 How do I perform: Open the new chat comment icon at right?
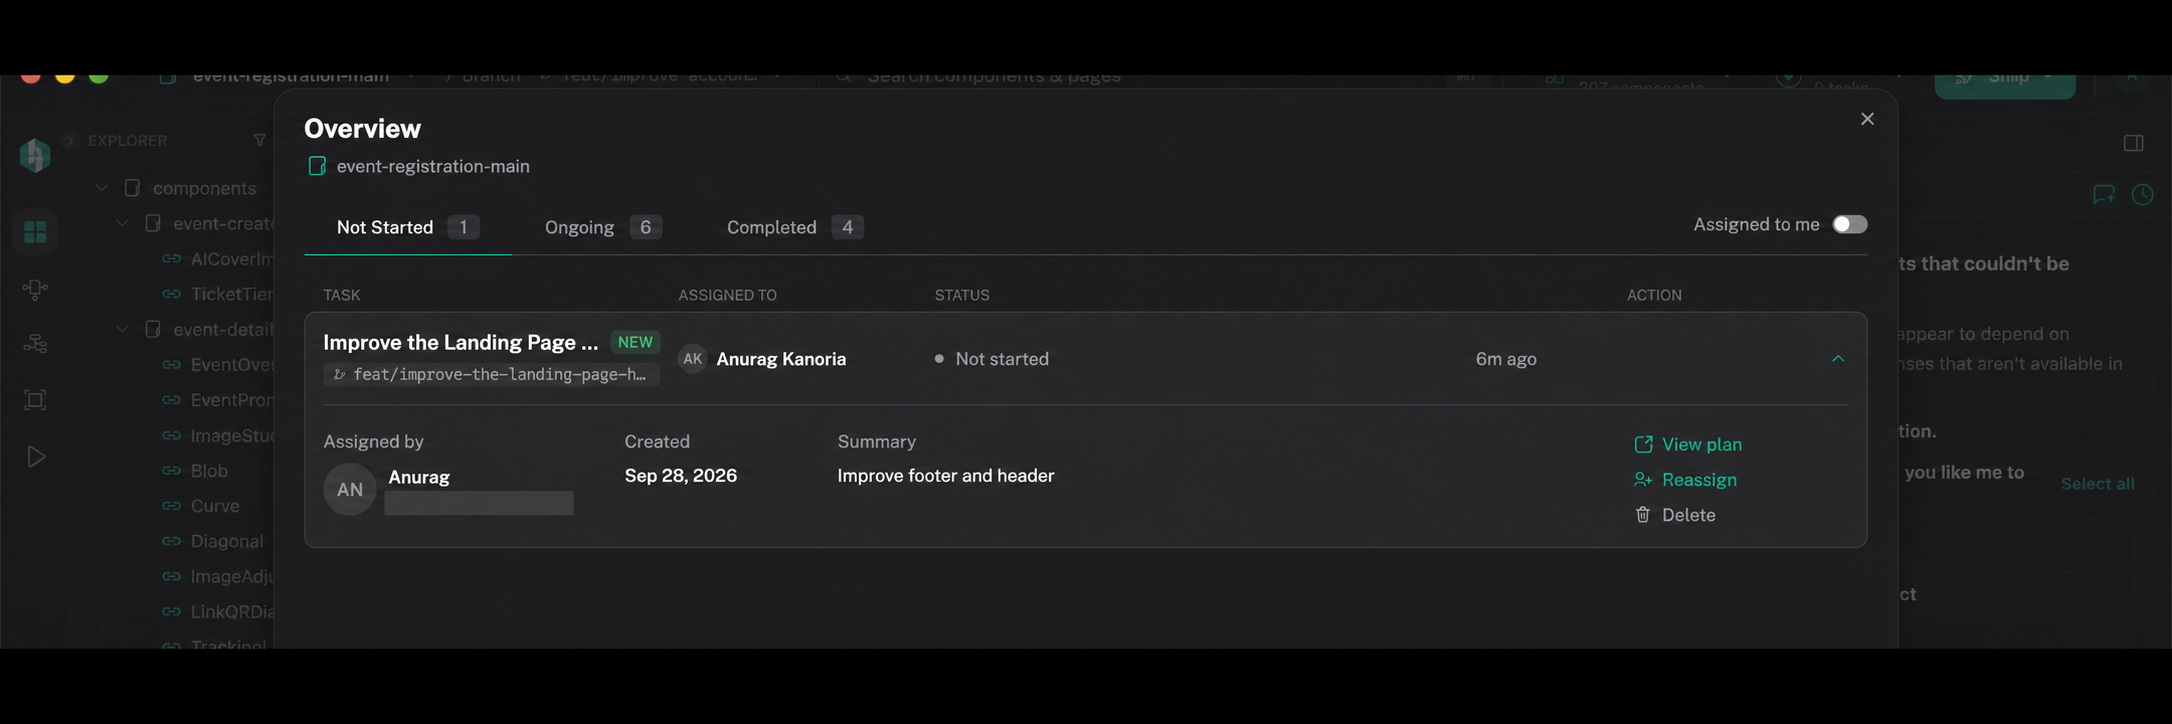point(2104,194)
